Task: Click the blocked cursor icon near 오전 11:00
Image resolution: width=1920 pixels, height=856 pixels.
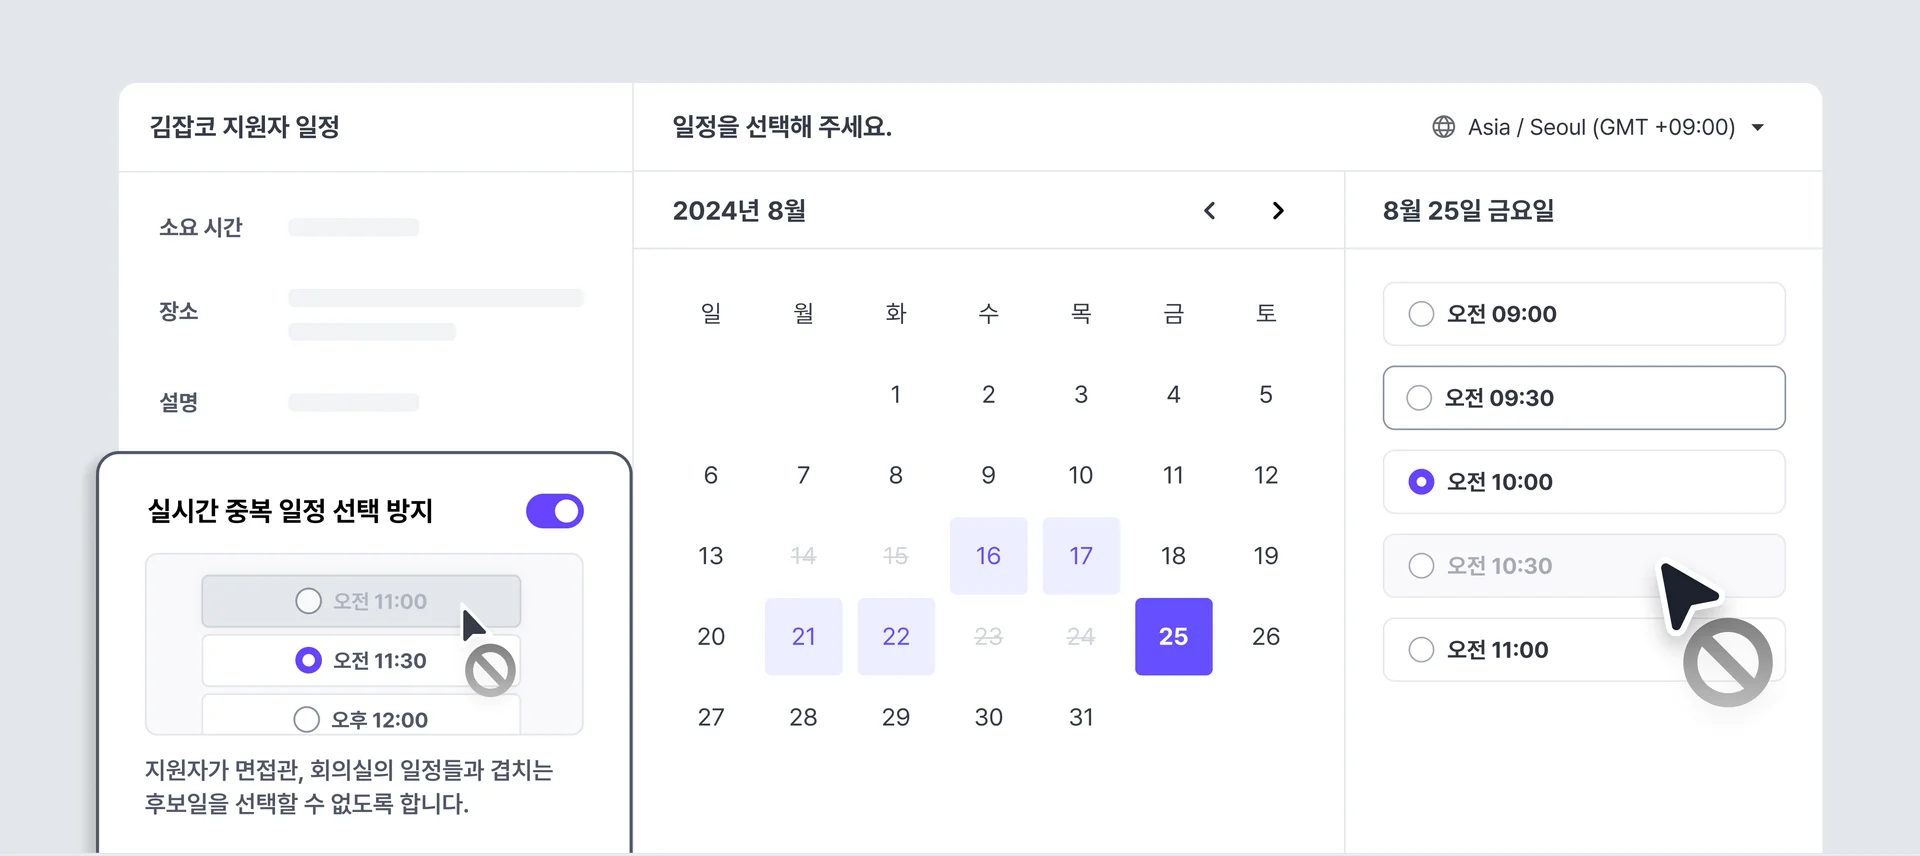Action: (x=490, y=668)
